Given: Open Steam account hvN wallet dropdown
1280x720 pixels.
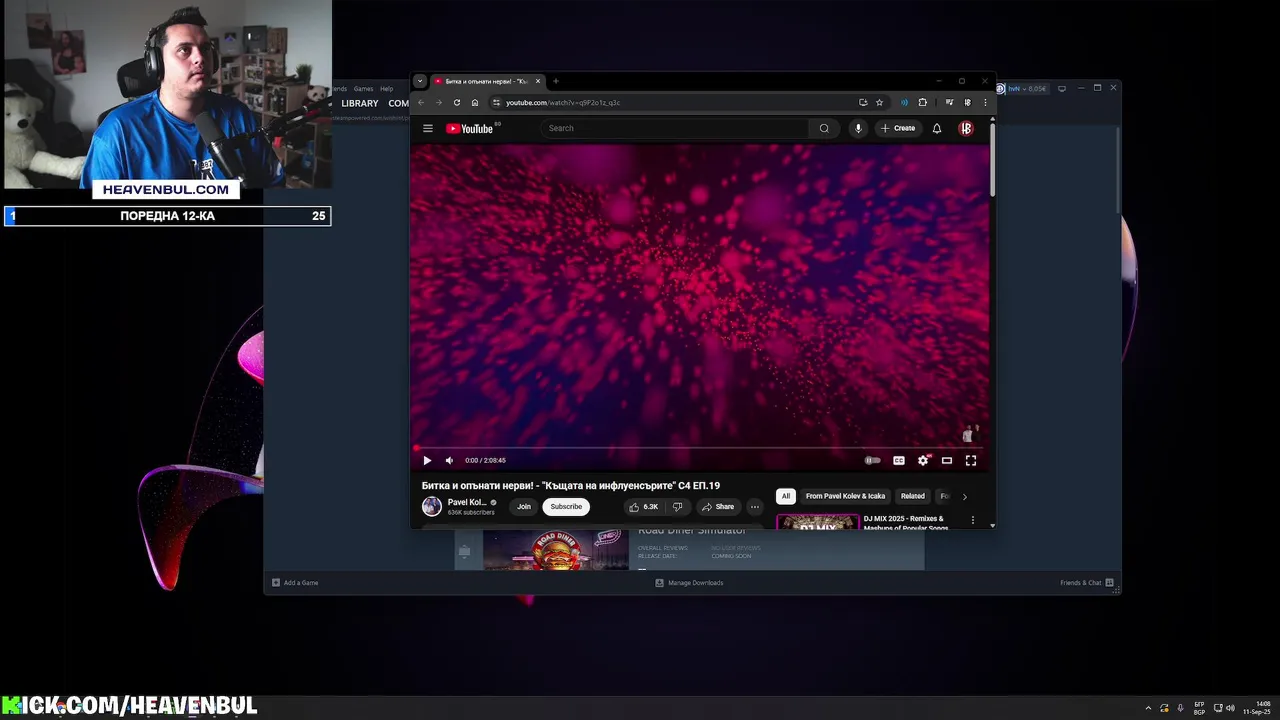Looking at the screenshot, I should click(x=1027, y=88).
